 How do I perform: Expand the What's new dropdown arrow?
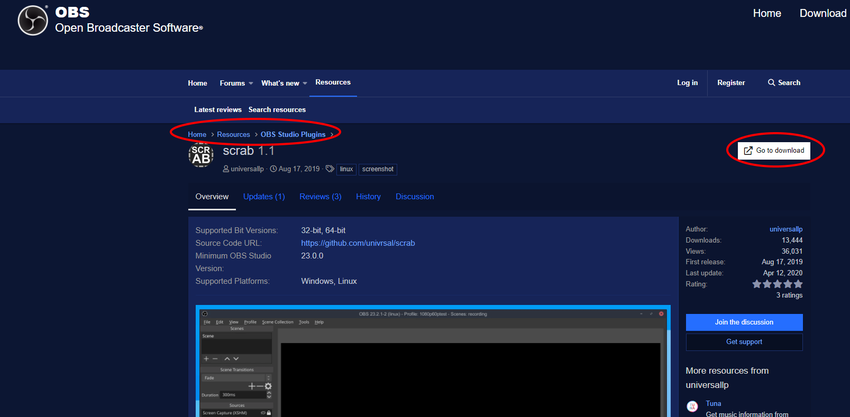(x=305, y=84)
